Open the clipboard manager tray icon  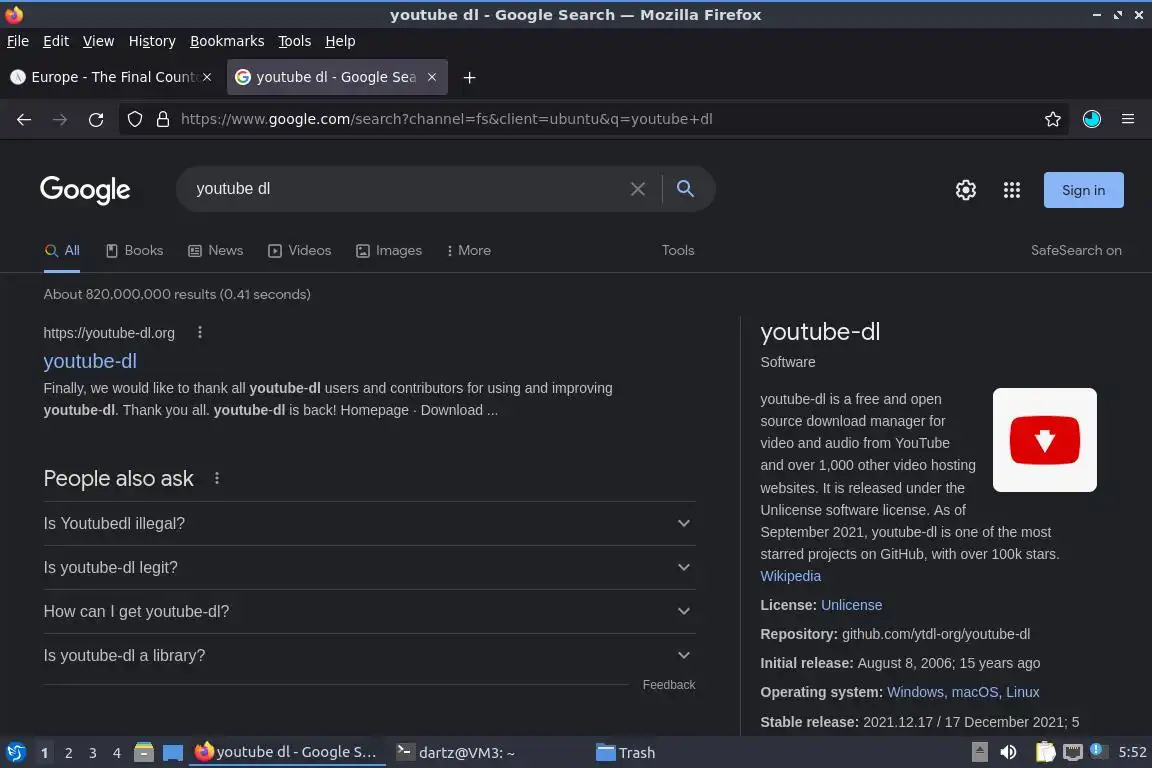1045,753
